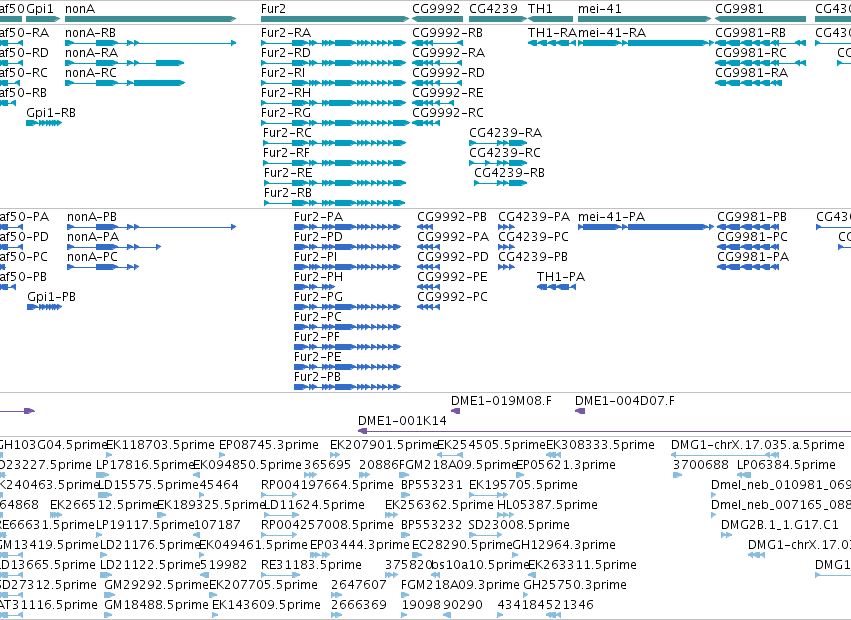Screen dimensions: 851x620
Task: Select the DME1-001K14 feature label
Action: 402,421
